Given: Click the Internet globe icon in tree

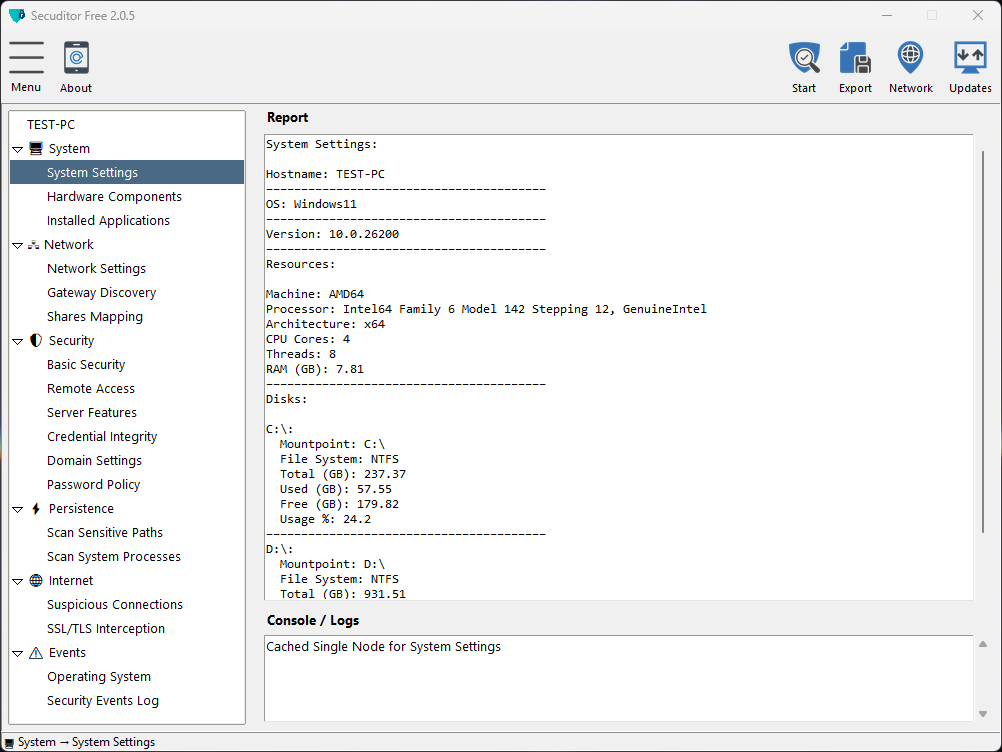Looking at the screenshot, I should coord(36,581).
